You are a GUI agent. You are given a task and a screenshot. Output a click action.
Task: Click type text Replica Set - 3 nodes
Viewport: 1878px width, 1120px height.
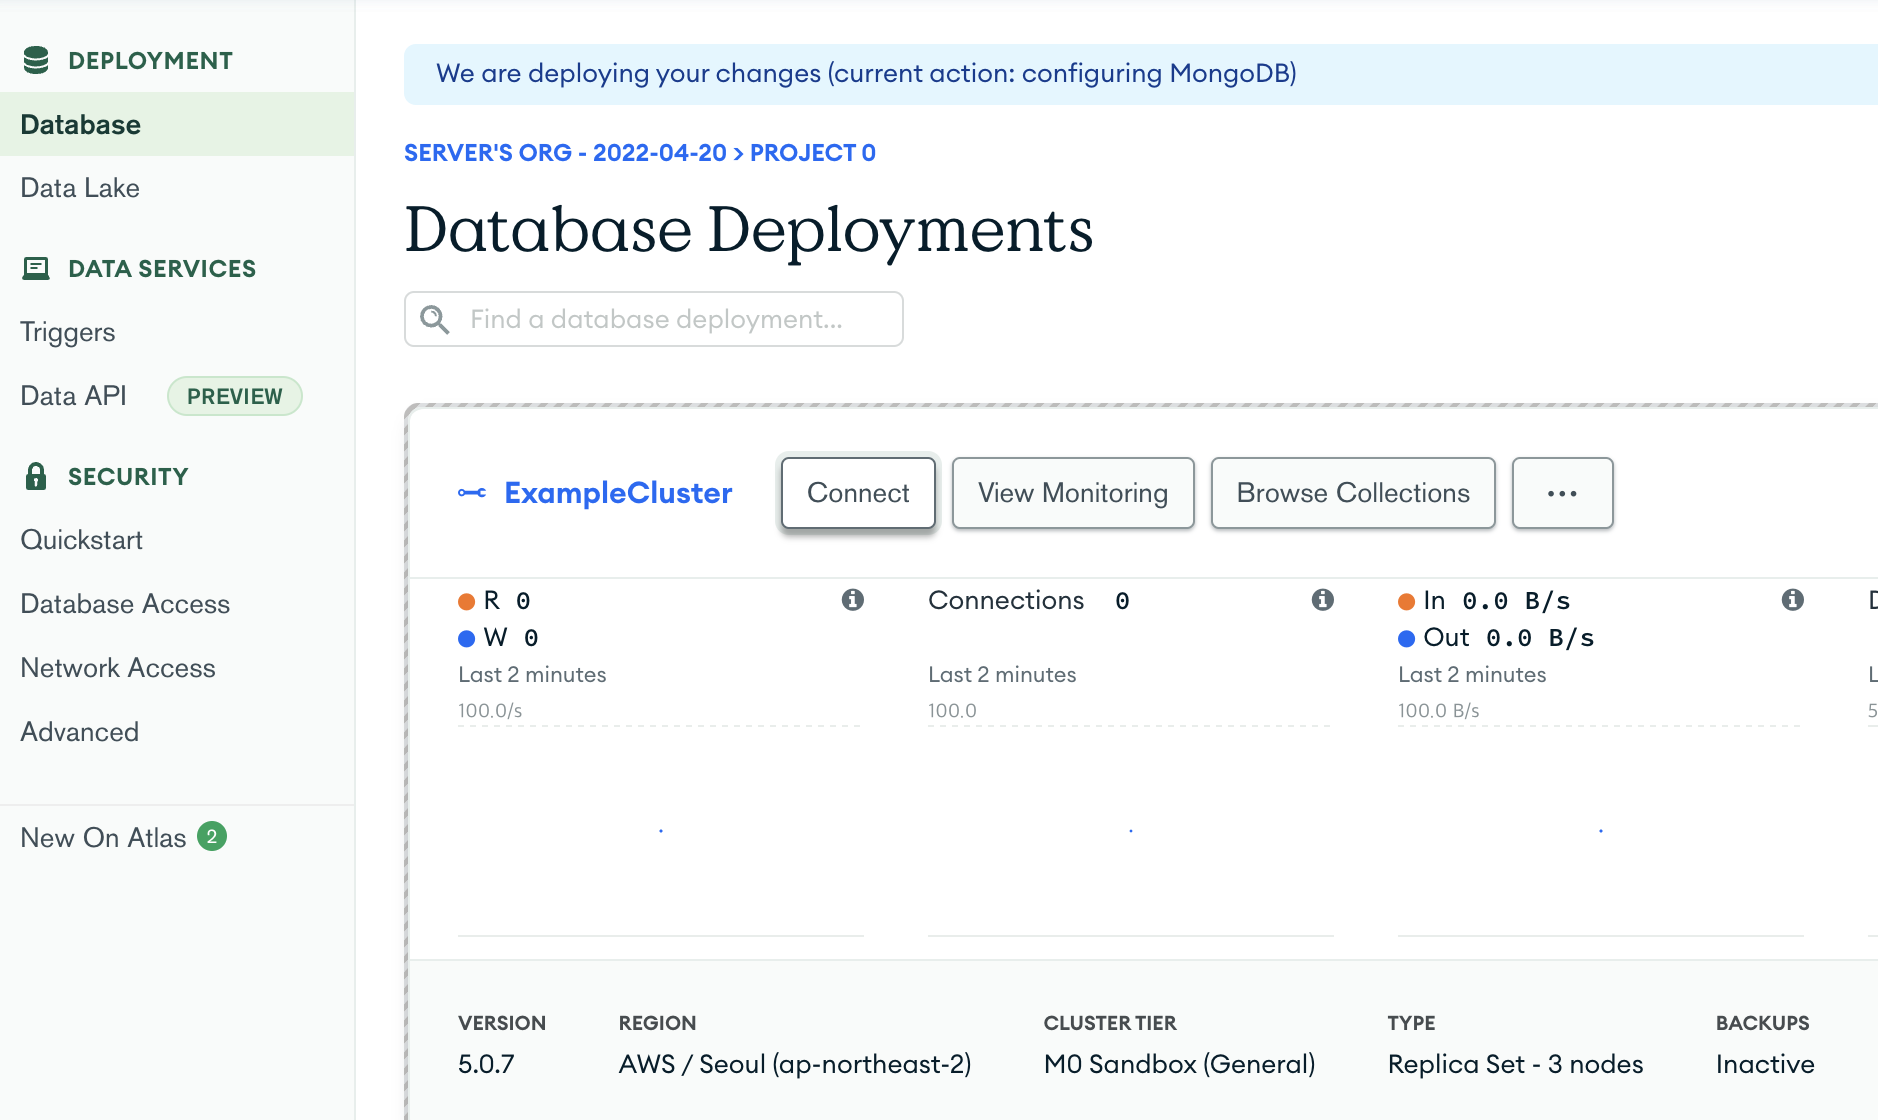1515,1064
